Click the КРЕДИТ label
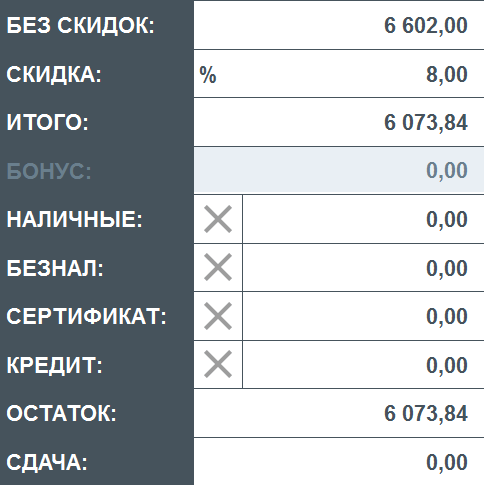Viewport: 484px width, 485px height. [x=54, y=365]
